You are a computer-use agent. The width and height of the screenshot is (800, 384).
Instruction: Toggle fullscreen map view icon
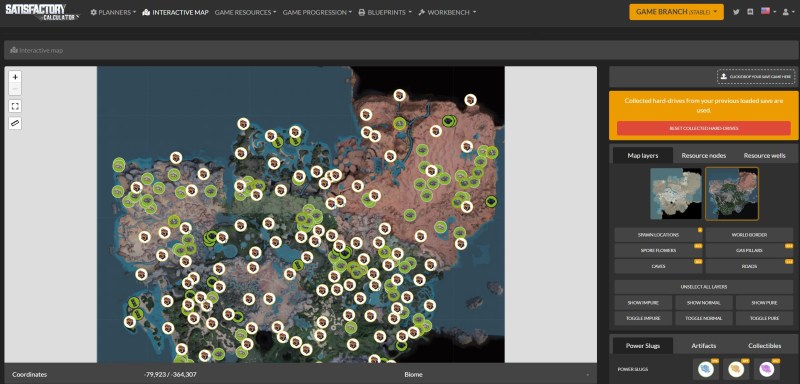(15, 106)
